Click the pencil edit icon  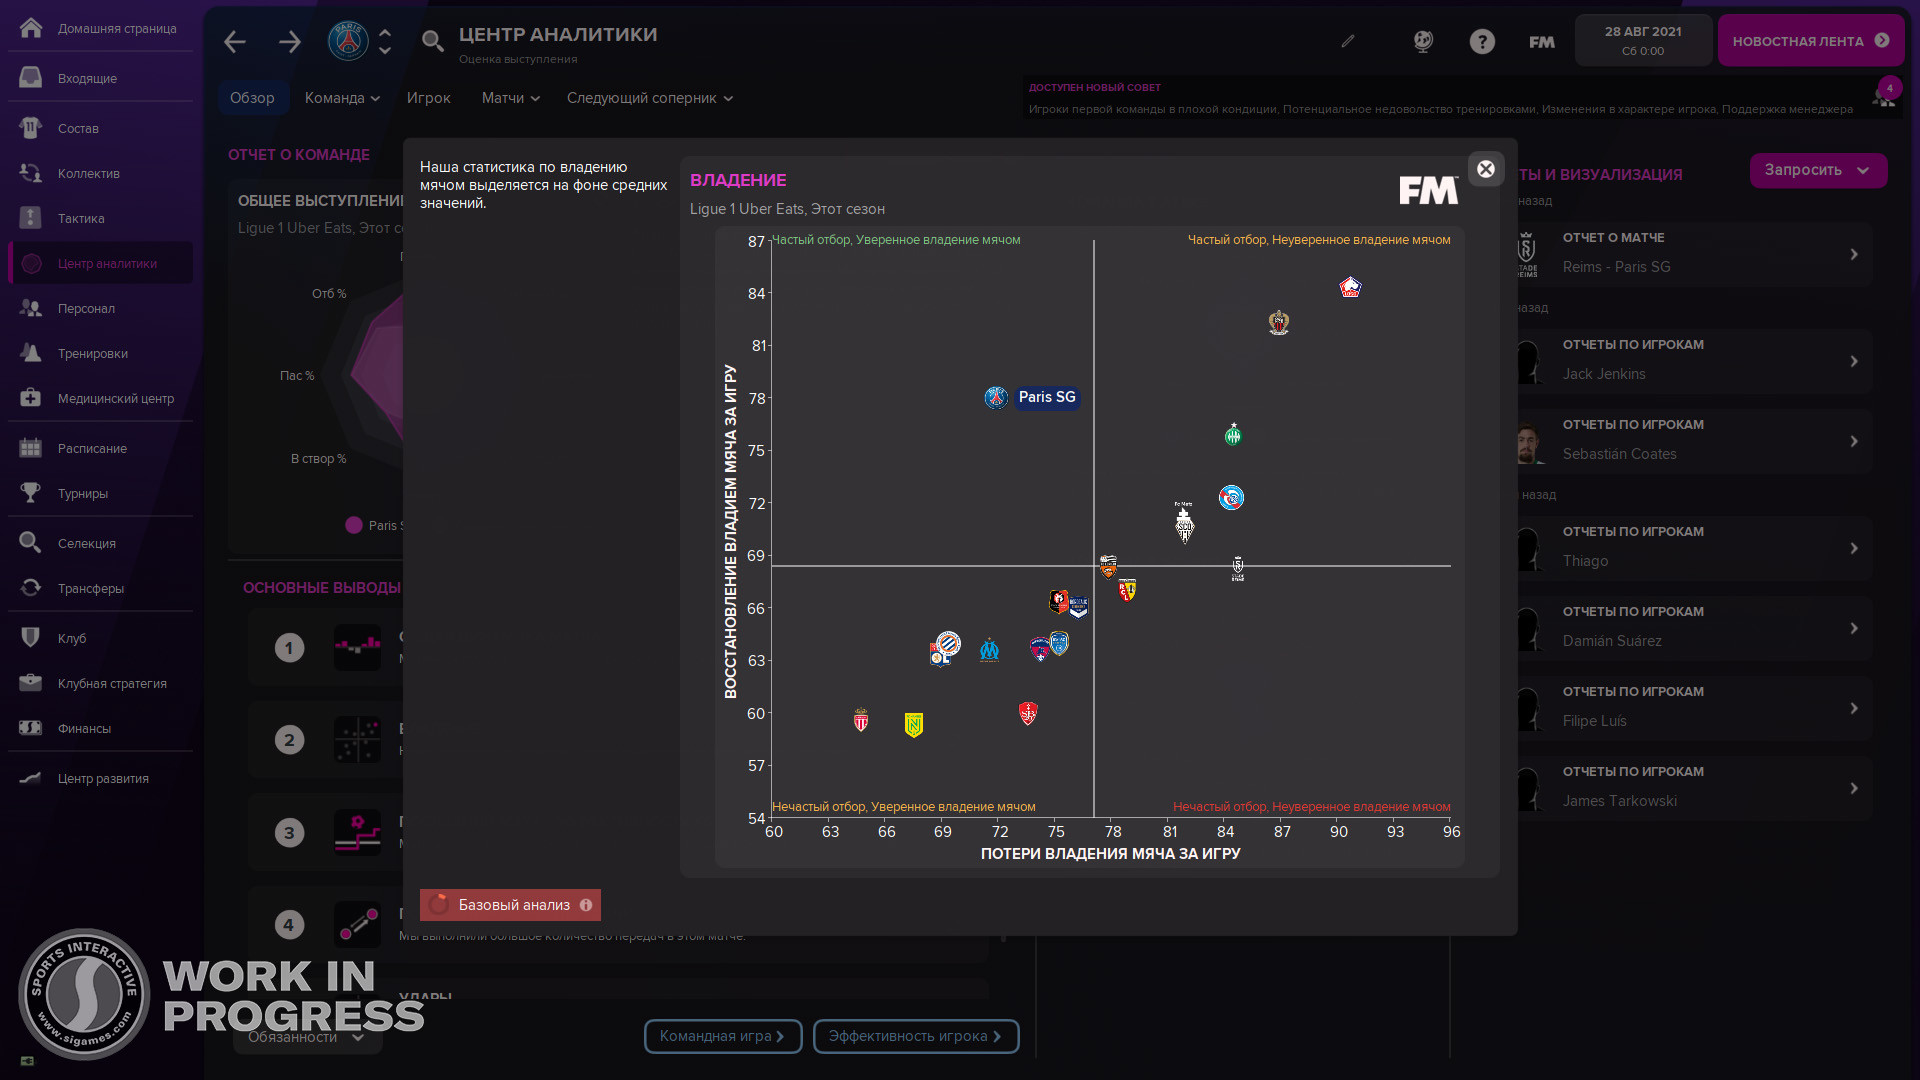1348,41
